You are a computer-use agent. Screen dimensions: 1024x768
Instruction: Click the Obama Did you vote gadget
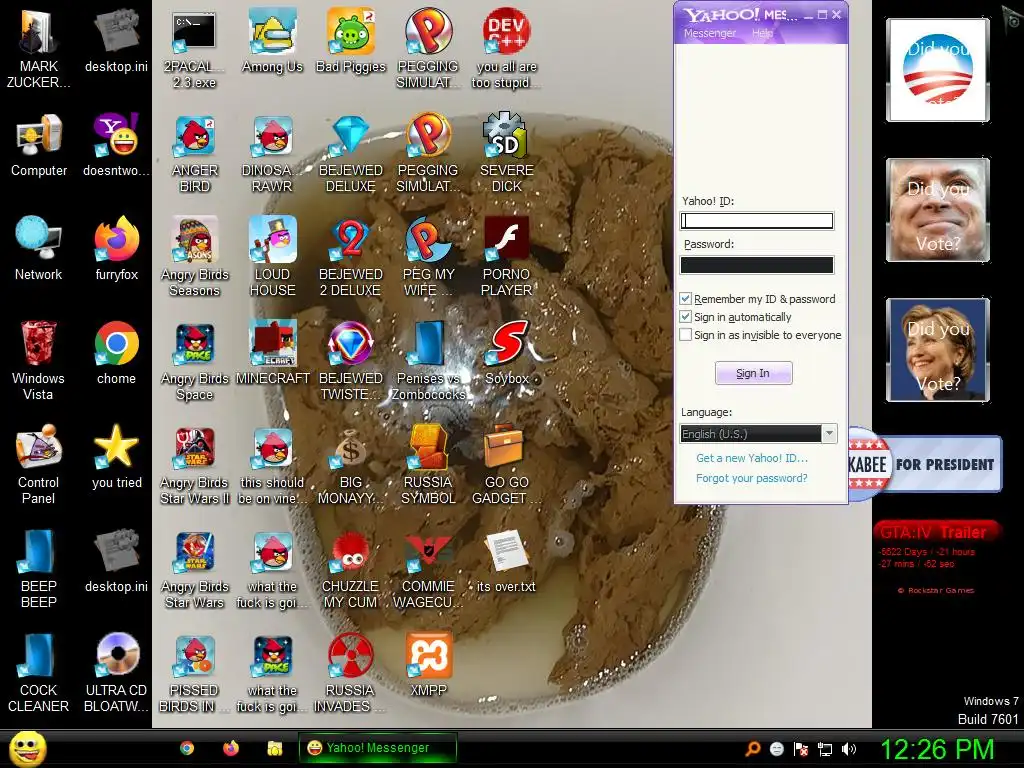tap(937, 70)
